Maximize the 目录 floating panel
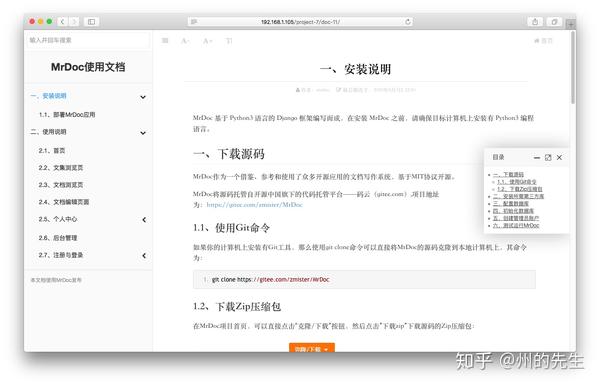 [548, 158]
